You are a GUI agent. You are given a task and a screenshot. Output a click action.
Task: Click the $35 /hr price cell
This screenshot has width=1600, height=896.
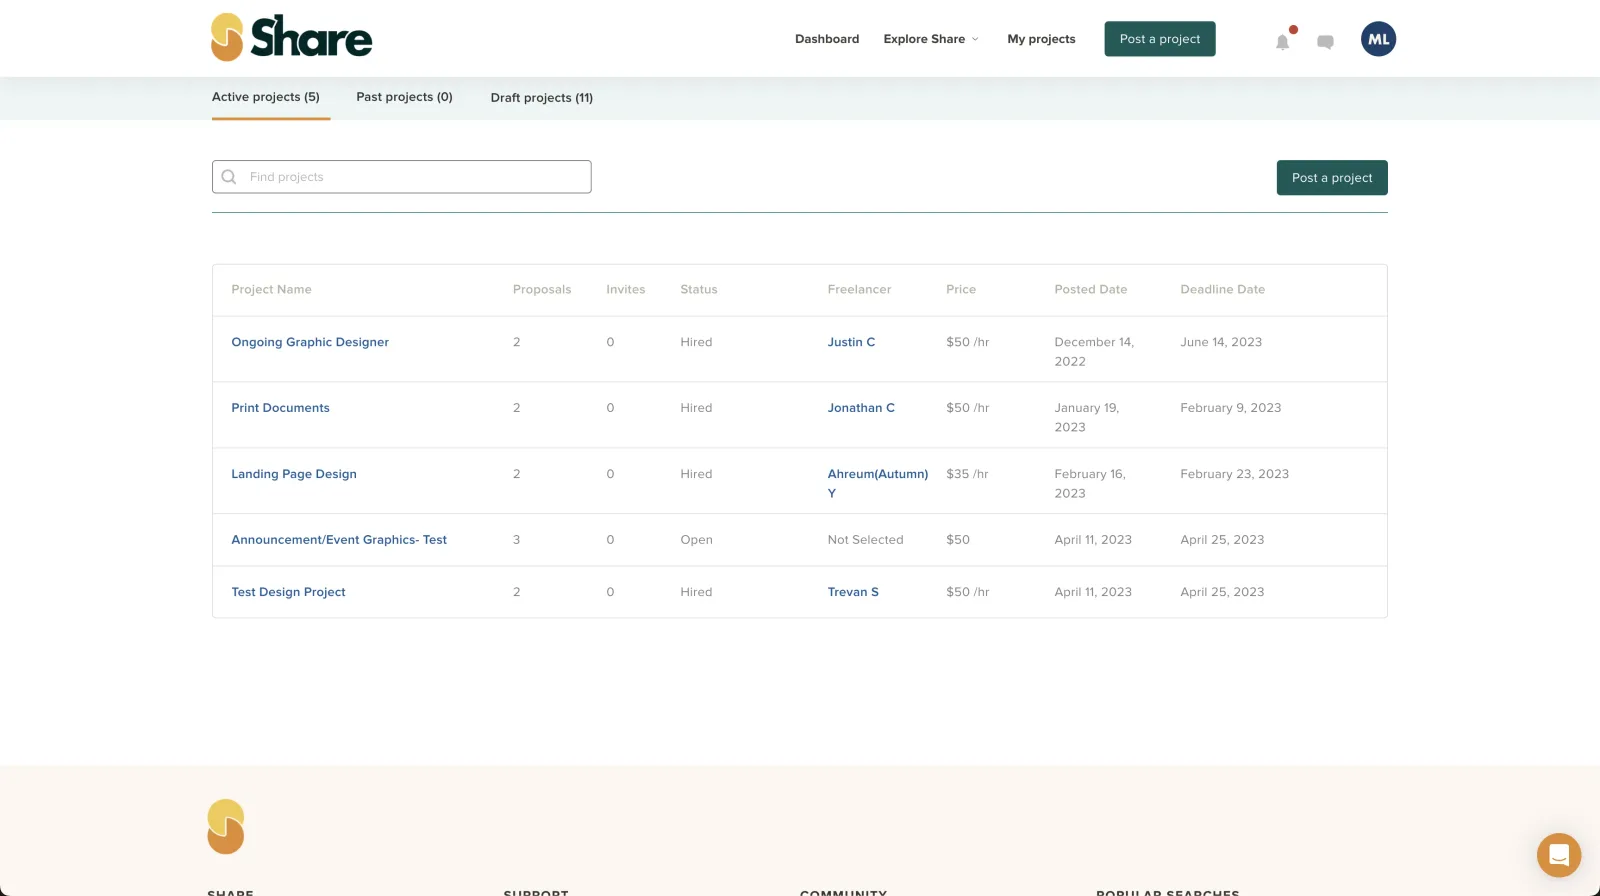click(x=967, y=474)
